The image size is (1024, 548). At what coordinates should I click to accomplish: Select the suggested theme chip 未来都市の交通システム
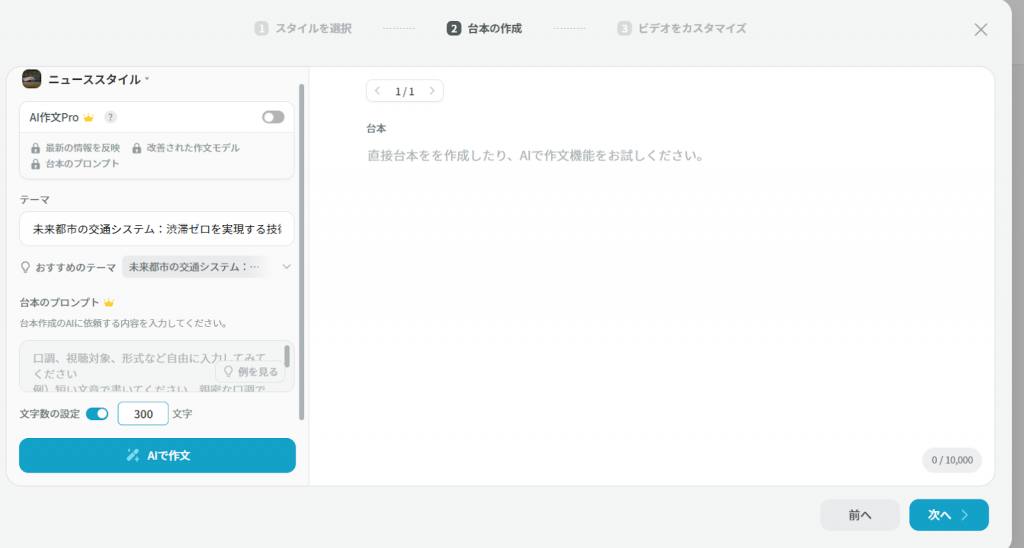(x=194, y=267)
